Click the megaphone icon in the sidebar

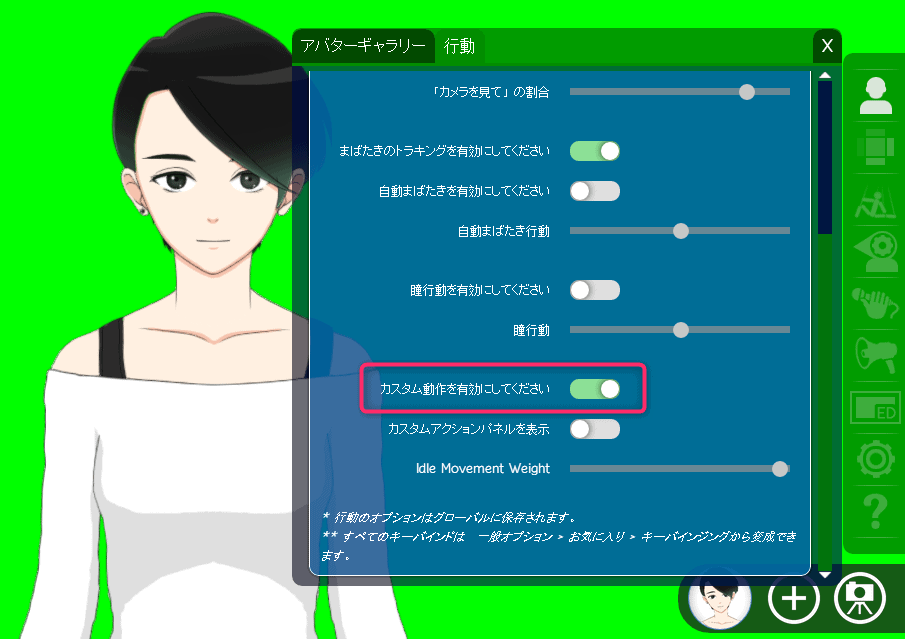(875, 354)
